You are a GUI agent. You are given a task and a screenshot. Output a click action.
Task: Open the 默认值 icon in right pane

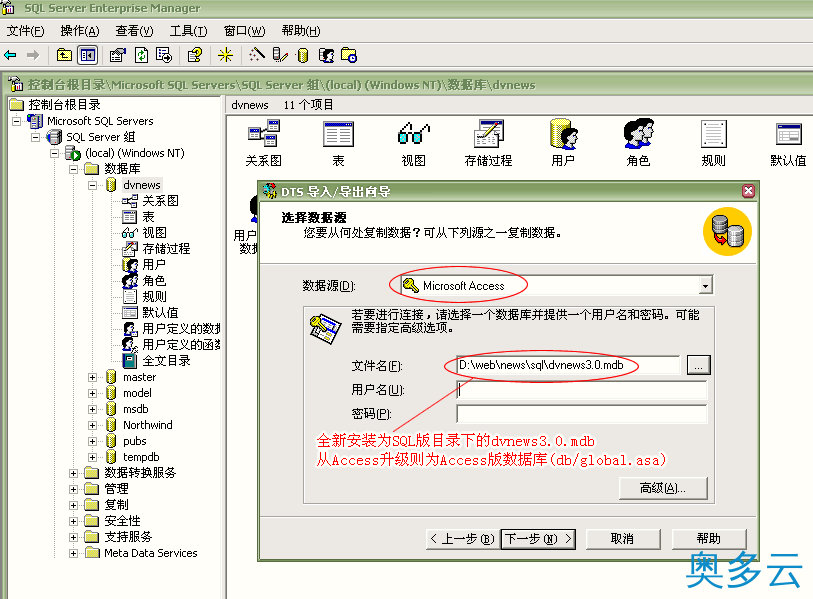pos(788,143)
